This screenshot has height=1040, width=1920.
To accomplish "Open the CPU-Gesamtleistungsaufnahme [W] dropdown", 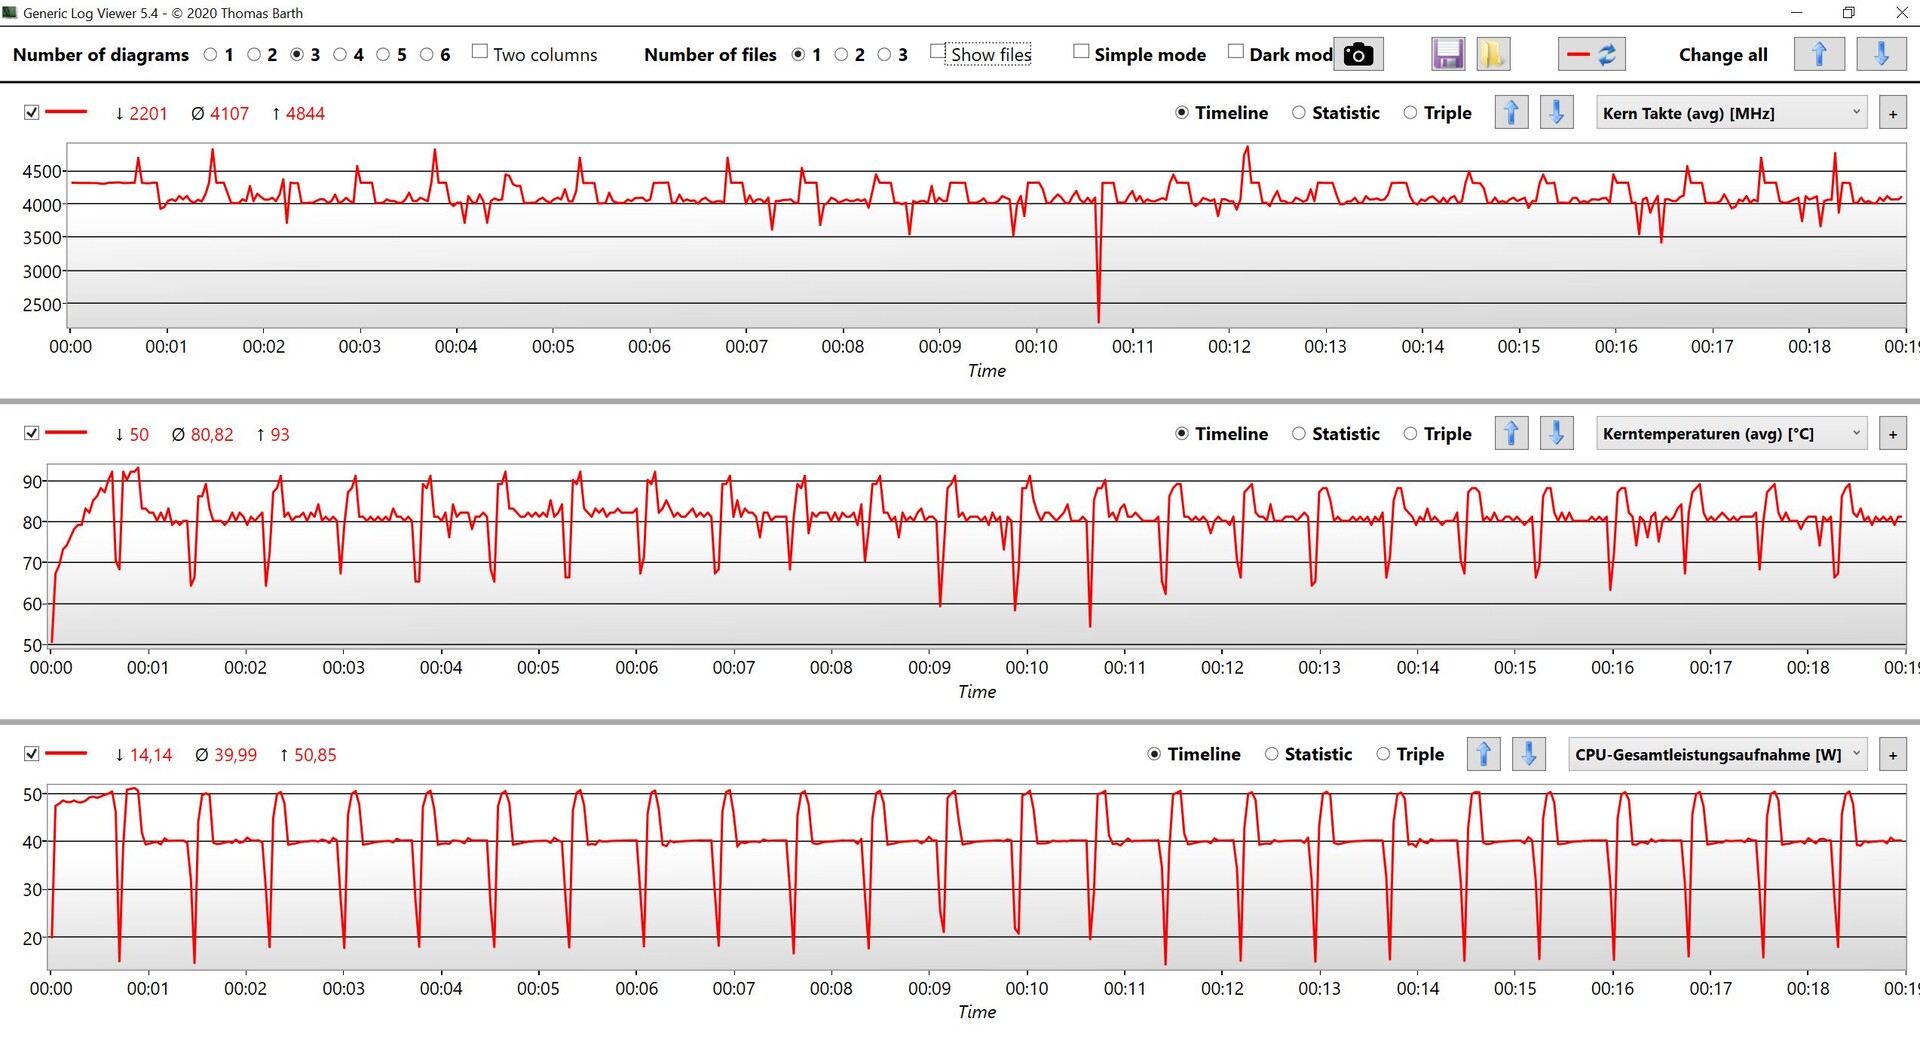I will [x=1717, y=755].
